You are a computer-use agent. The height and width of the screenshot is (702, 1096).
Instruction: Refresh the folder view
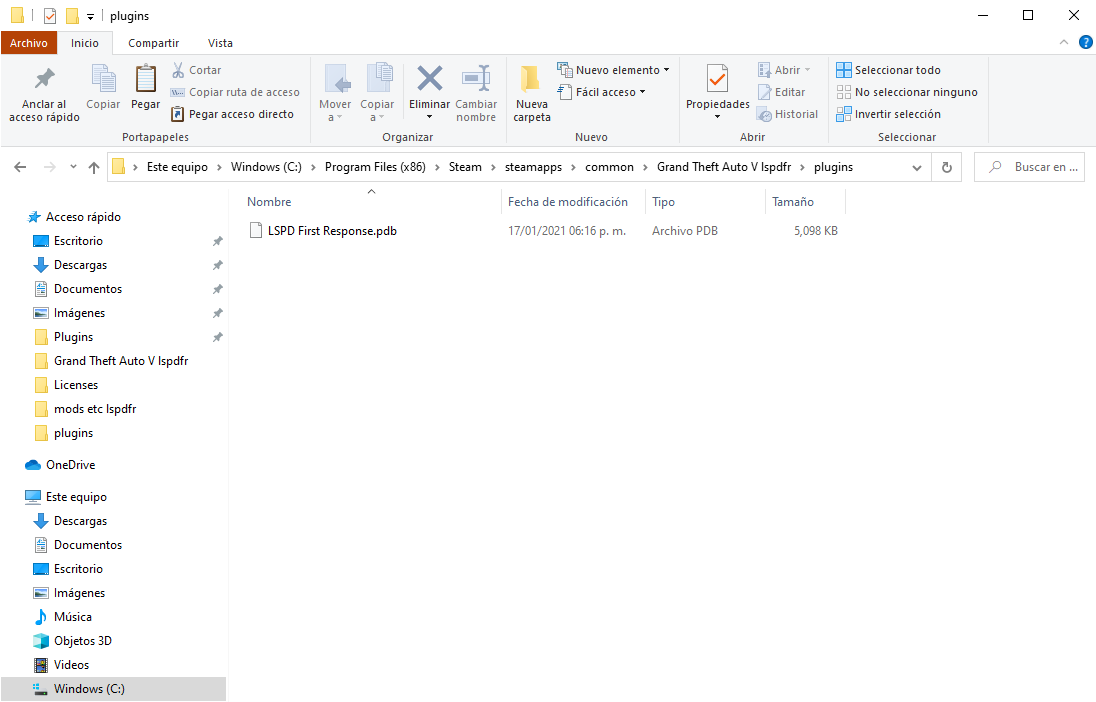point(946,167)
